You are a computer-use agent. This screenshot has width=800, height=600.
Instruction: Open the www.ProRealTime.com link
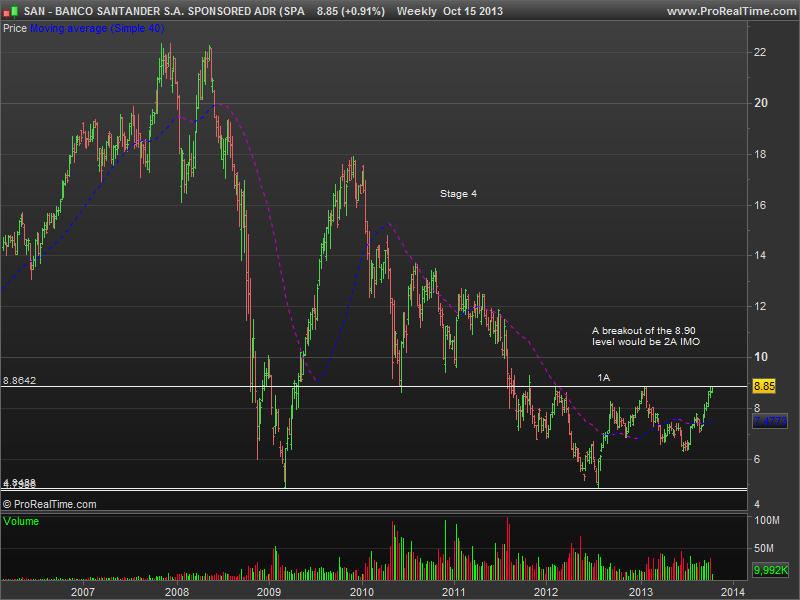click(733, 11)
